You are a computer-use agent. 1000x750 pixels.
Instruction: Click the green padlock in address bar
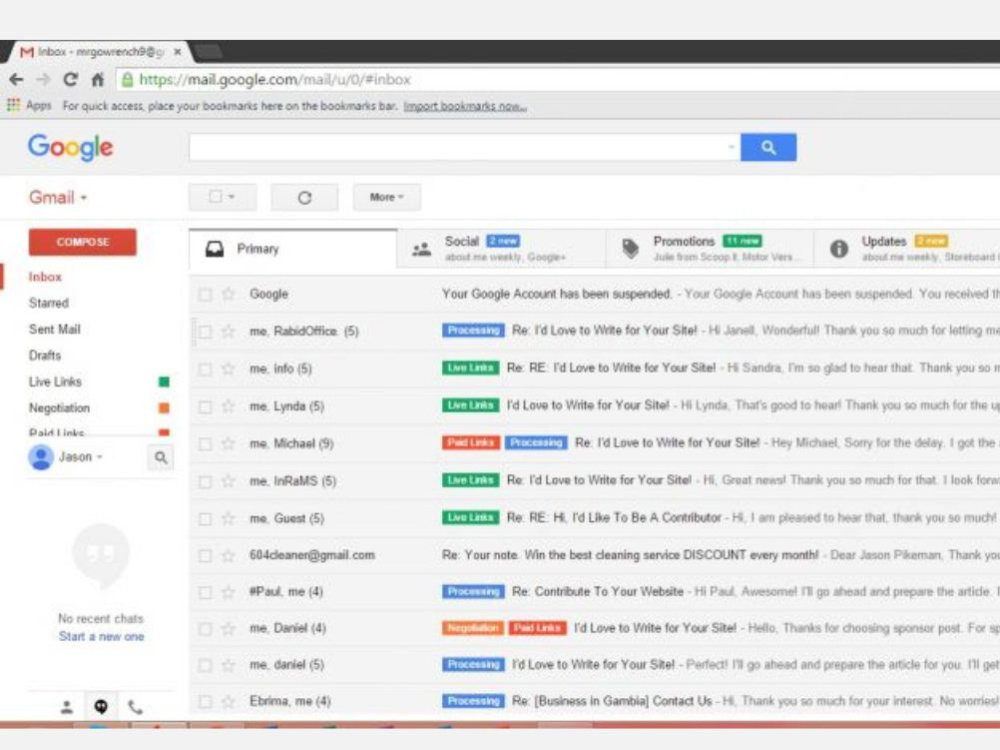pos(127,79)
